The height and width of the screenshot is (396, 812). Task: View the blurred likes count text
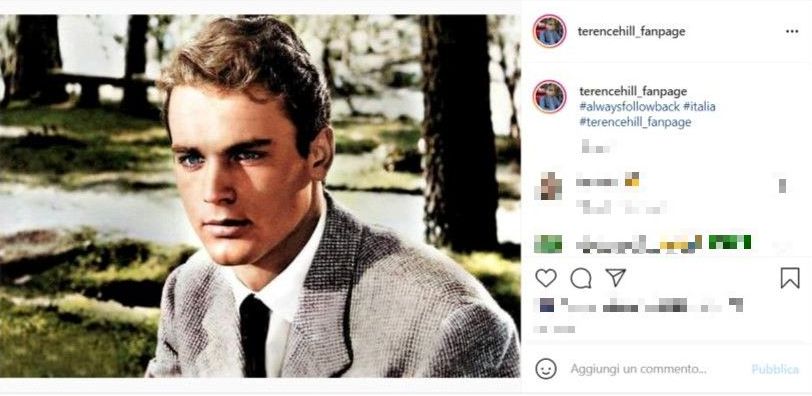[641, 305]
